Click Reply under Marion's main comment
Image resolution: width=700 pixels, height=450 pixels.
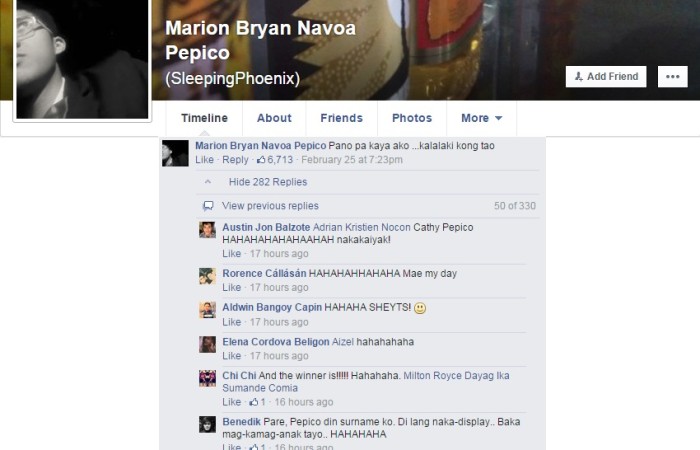[235, 160]
